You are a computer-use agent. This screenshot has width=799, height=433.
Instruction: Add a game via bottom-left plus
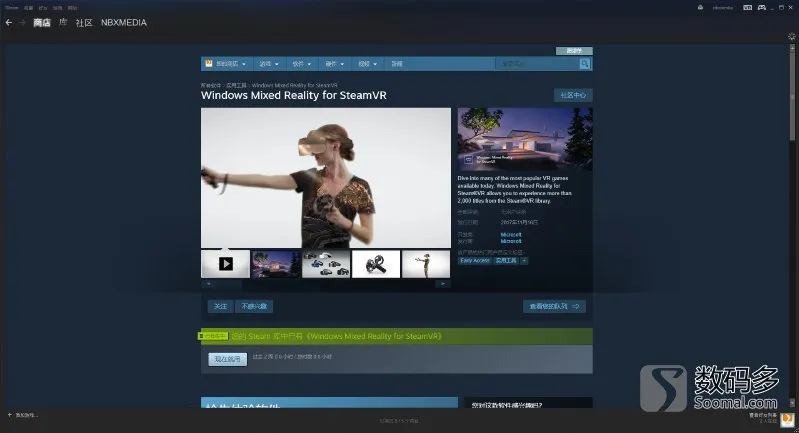[23, 415]
